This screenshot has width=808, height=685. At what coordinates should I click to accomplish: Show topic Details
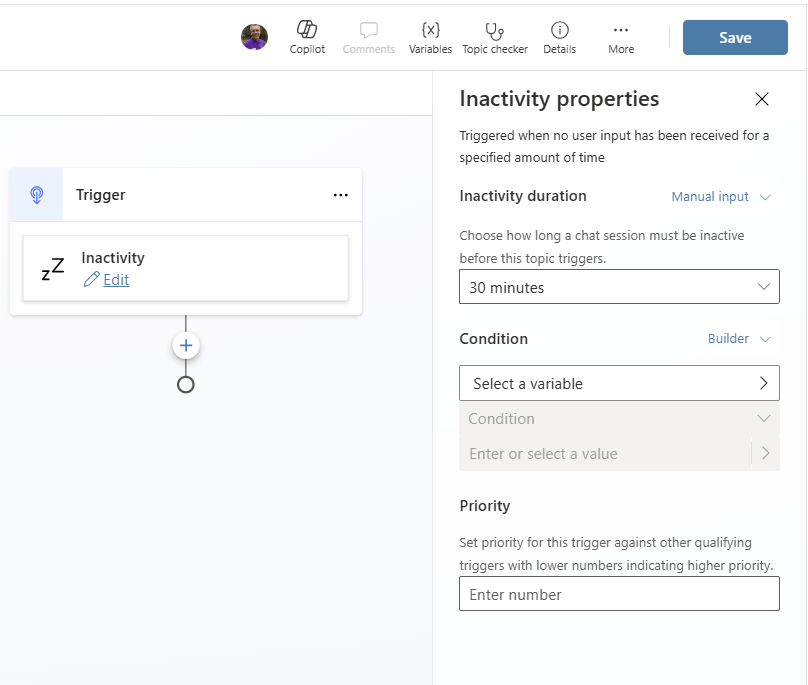[x=559, y=37]
